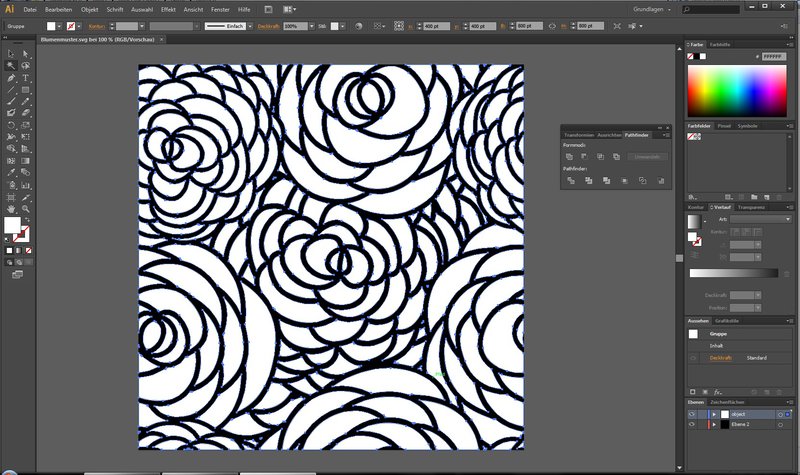The height and width of the screenshot is (475, 800).
Task: Select the Pencil tool
Action: (26, 102)
